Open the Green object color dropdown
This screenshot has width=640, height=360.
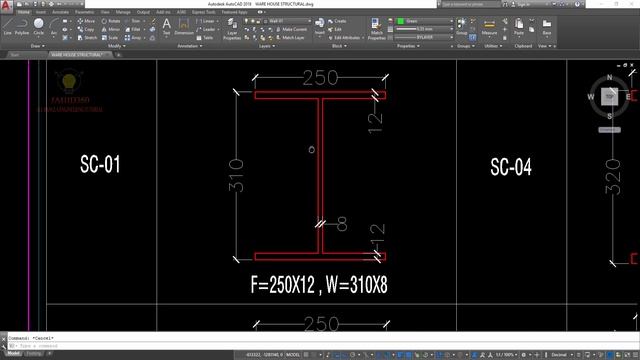(x=425, y=21)
